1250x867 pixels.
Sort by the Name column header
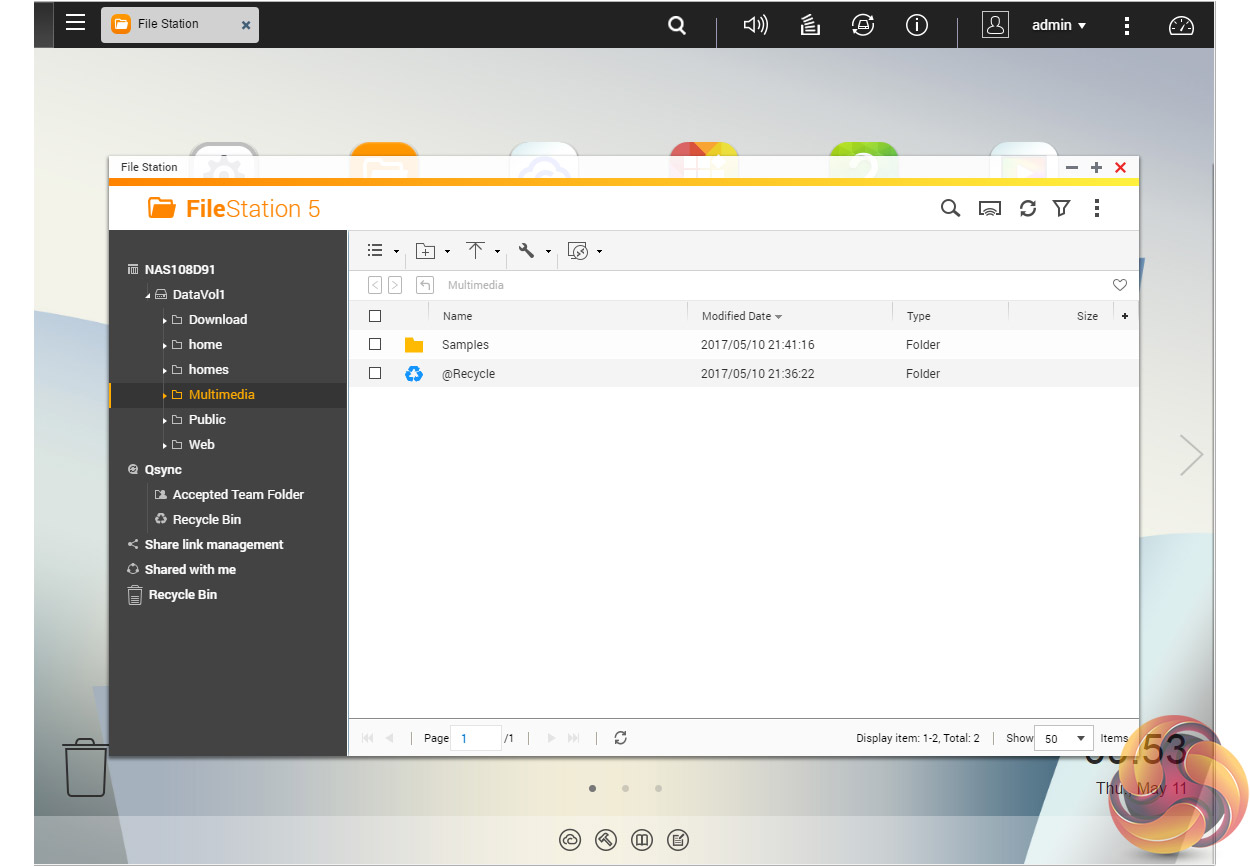click(x=457, y=316)
